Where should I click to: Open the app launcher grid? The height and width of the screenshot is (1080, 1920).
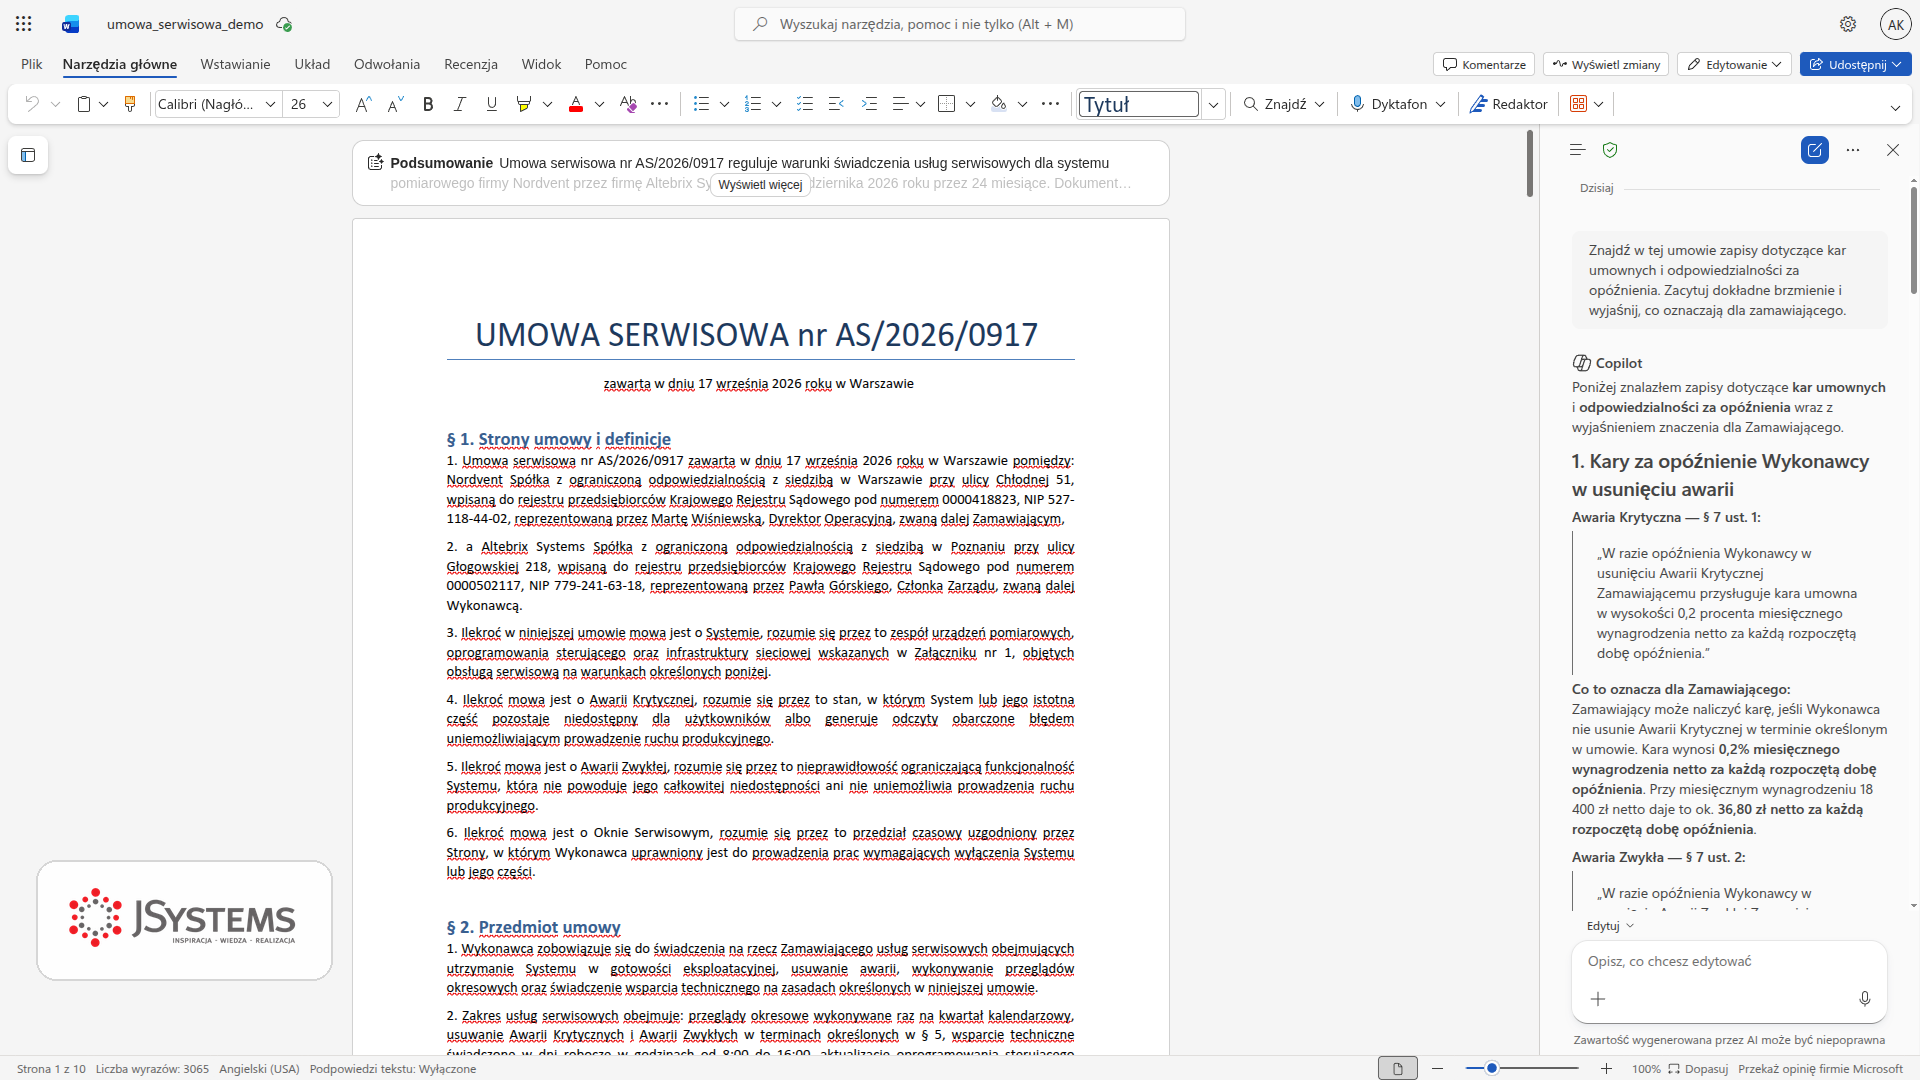24,24
